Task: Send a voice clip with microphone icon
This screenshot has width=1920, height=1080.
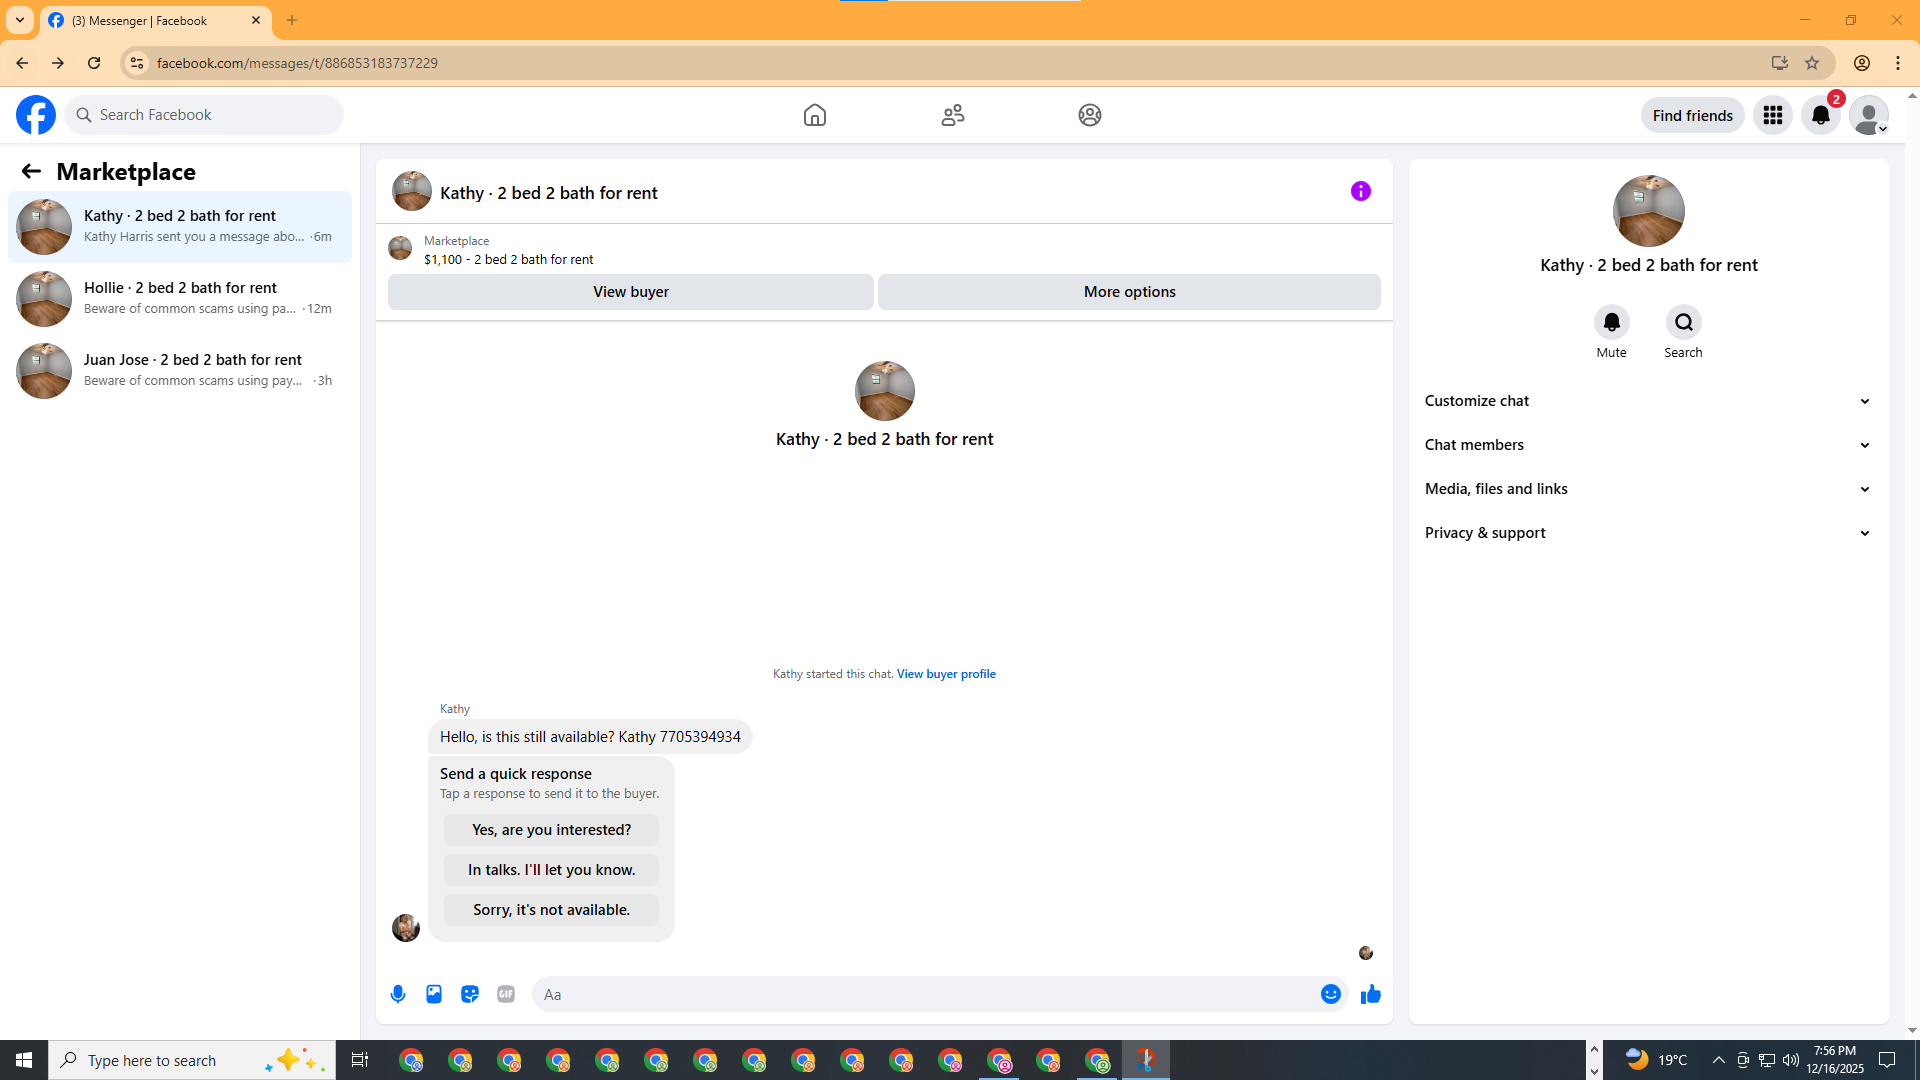Action: click(x=398, y=994)
